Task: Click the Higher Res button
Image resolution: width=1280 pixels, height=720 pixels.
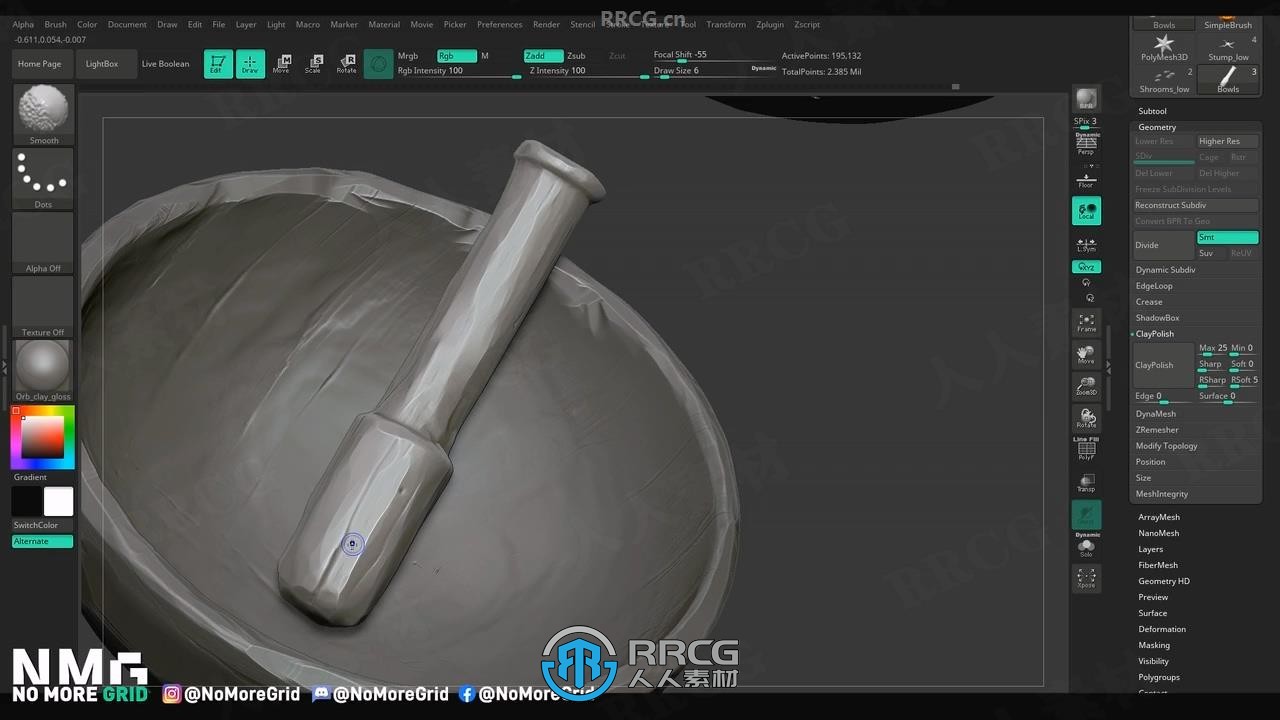Action: point(1227,141)
